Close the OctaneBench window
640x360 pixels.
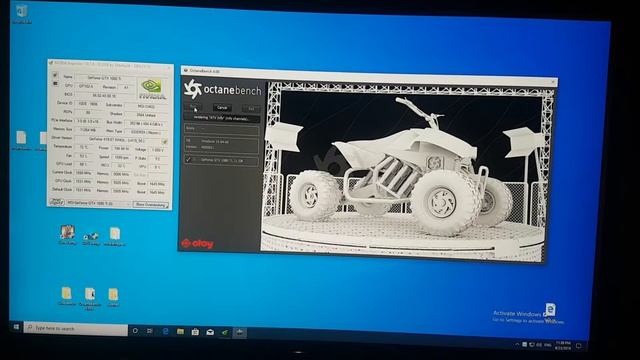click(552, 82)
